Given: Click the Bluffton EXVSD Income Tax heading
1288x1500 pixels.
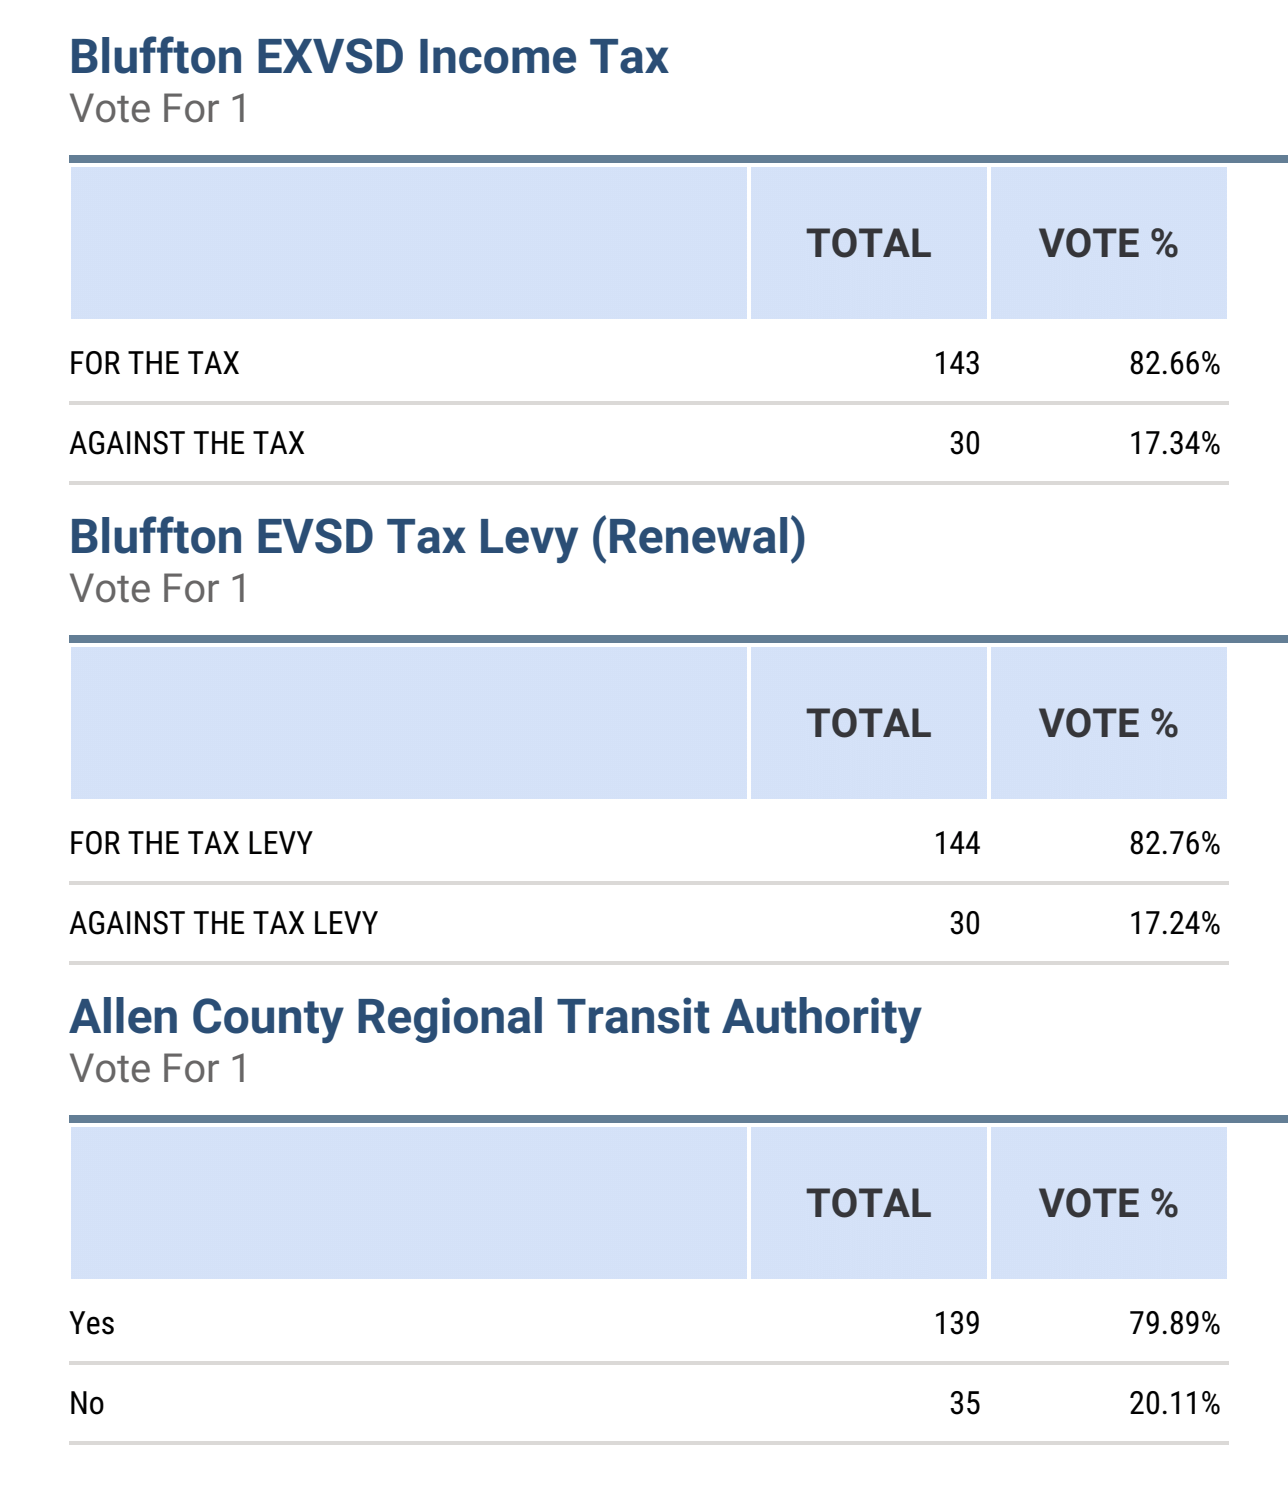Looking at the screenshot, I should (x=369, y=57).
